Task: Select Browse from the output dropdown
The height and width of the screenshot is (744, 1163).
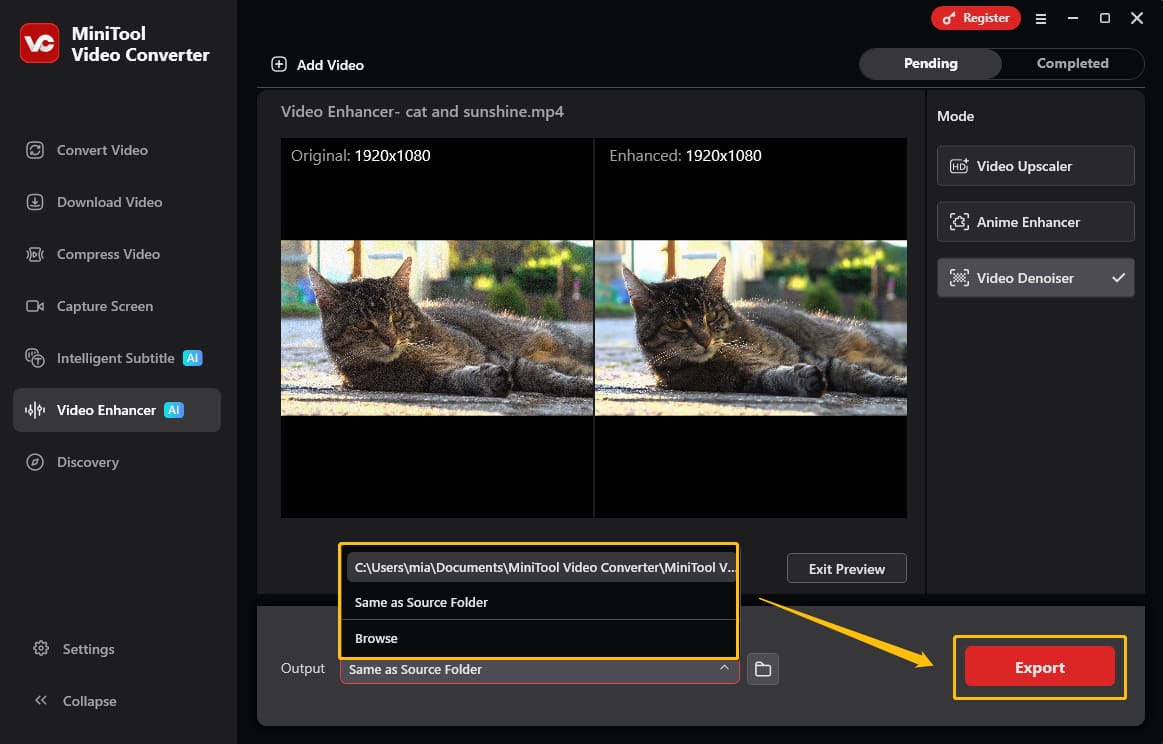Action: (x=376, y=638)
